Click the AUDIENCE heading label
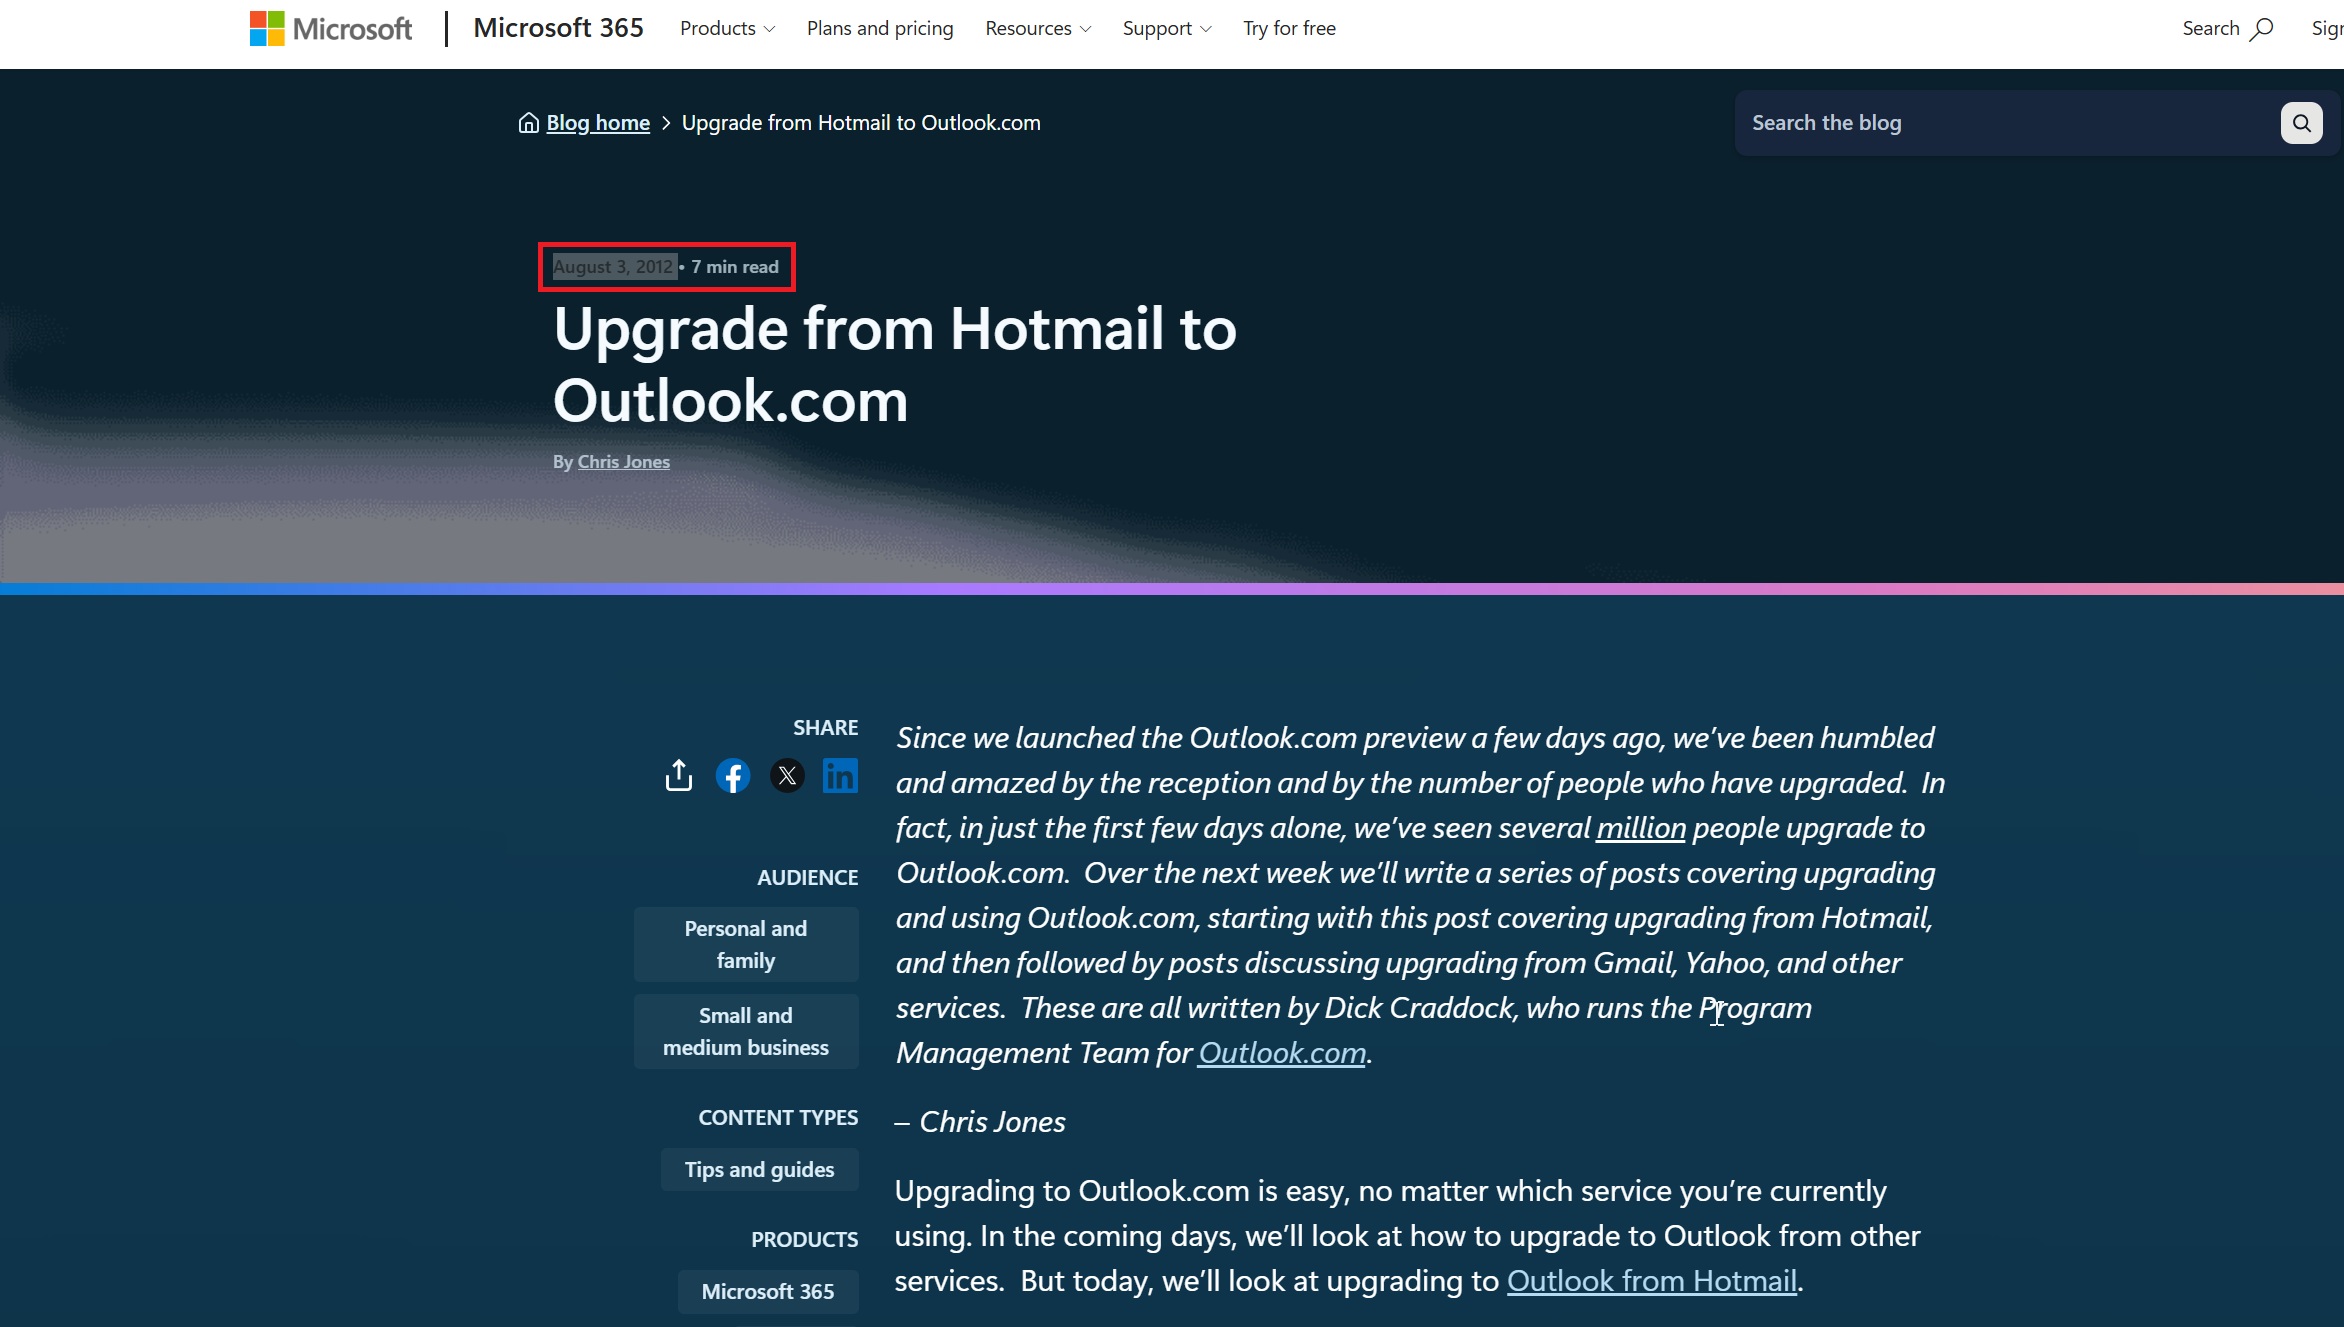Image resolution: width=2344 pixels, height=1327 pixels. [x=807, y=878]
